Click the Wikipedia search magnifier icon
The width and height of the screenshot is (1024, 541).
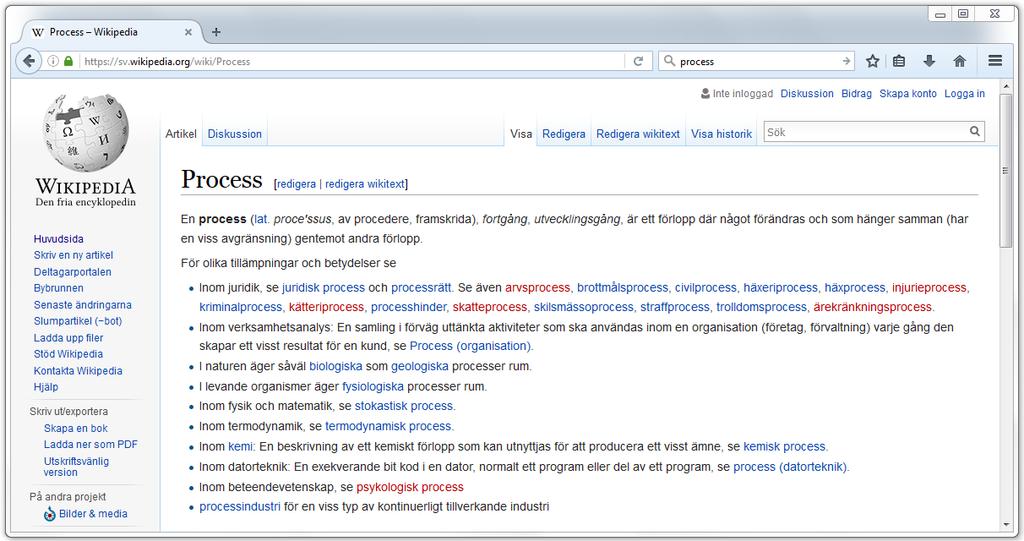point(974,132)
